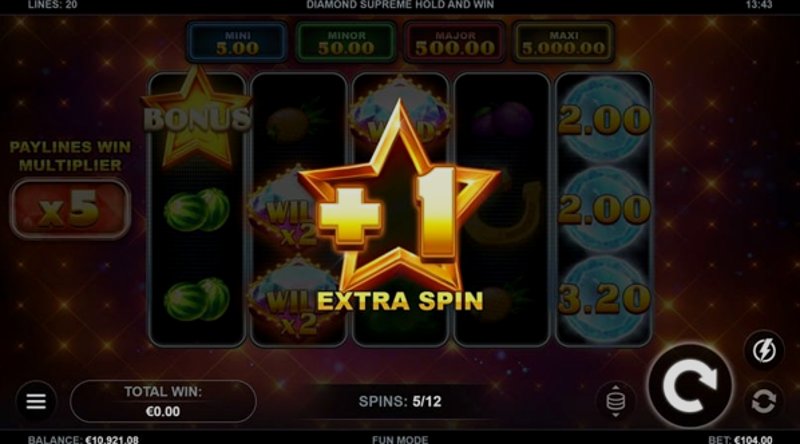Image resolution: width=800 pixels, height=444 pixels.
Task: Click the middle watermelon symbol on reel one
Action: [x=196, y=209]
